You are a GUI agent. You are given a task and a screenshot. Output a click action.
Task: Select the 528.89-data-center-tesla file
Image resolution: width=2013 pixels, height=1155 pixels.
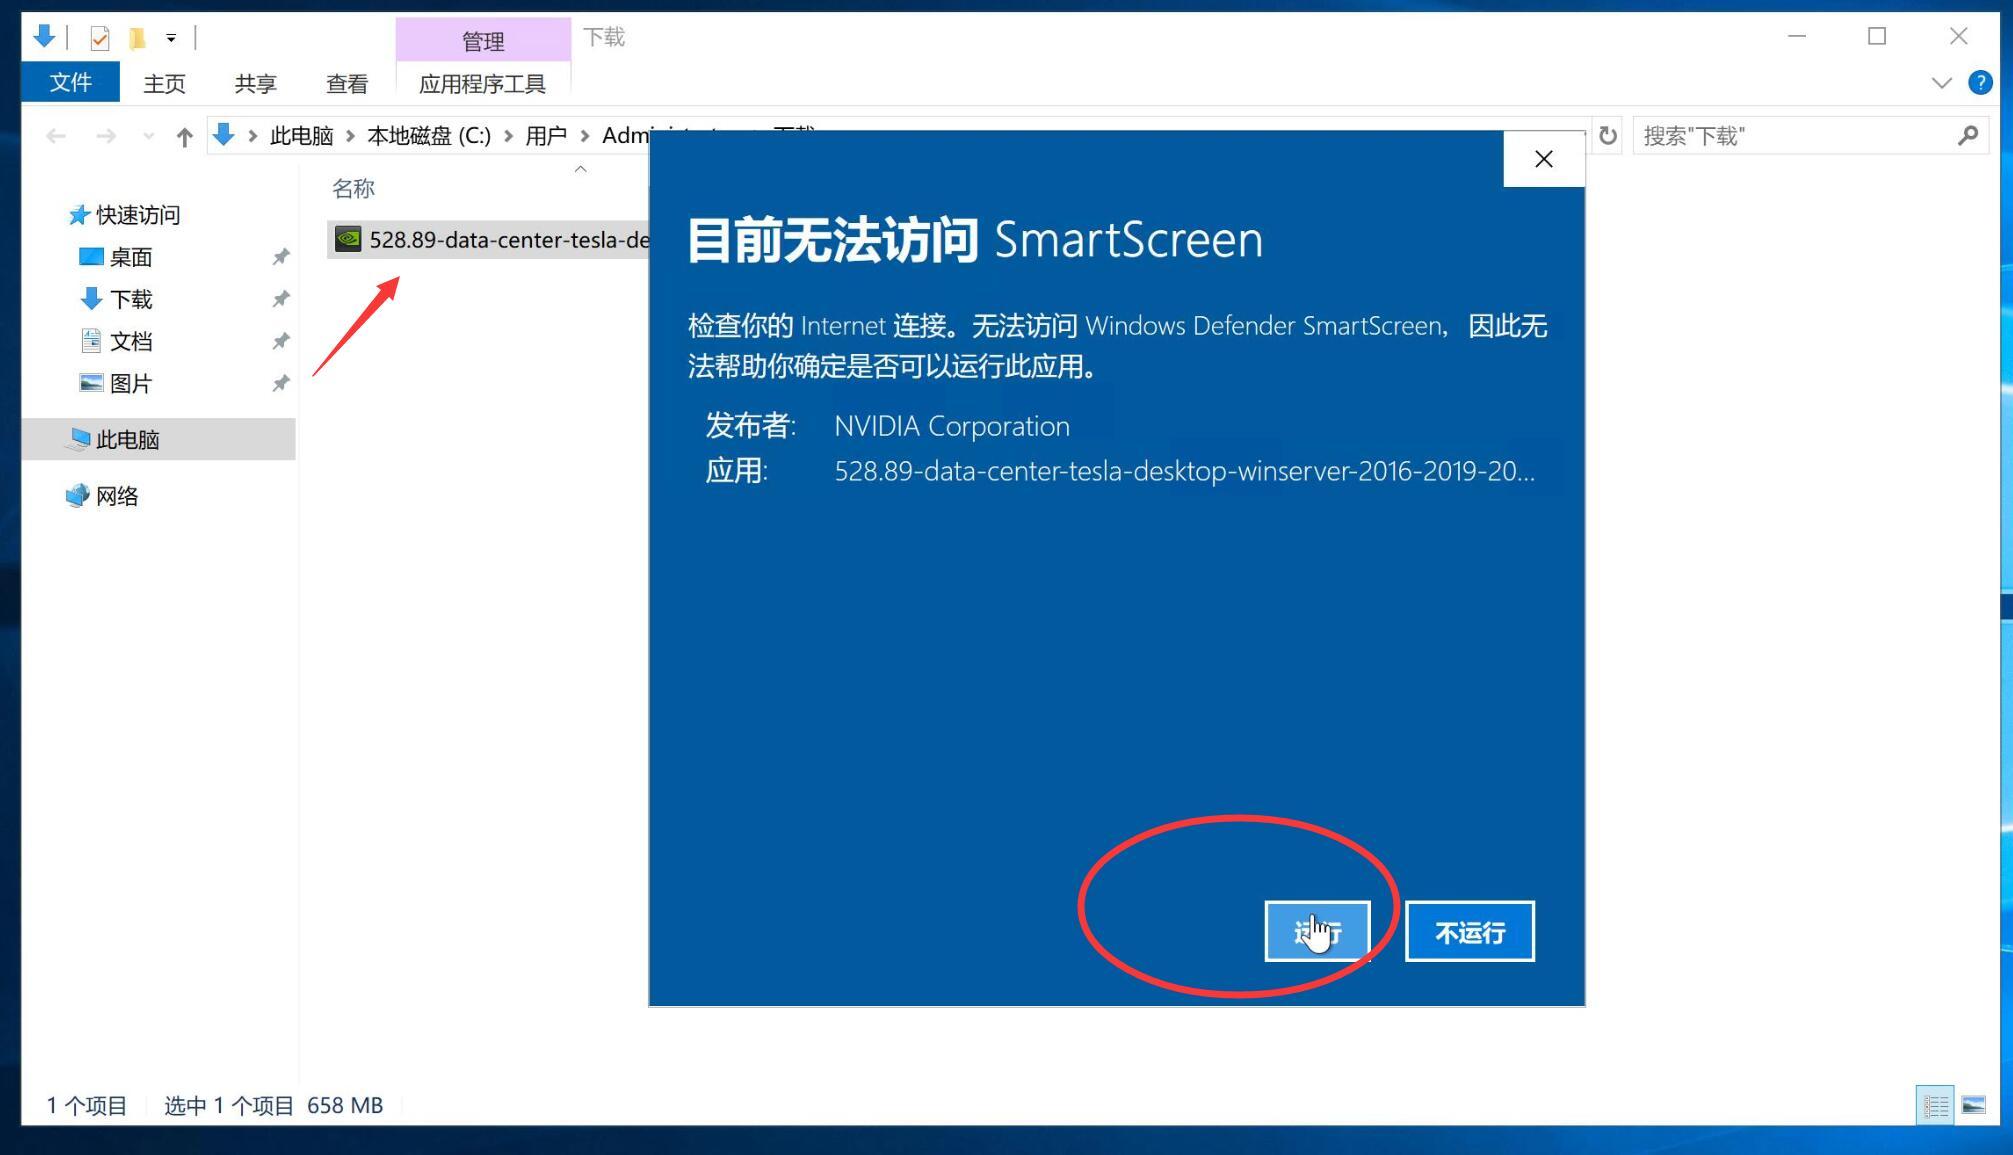pyautogui.click(x=489, y=240)
